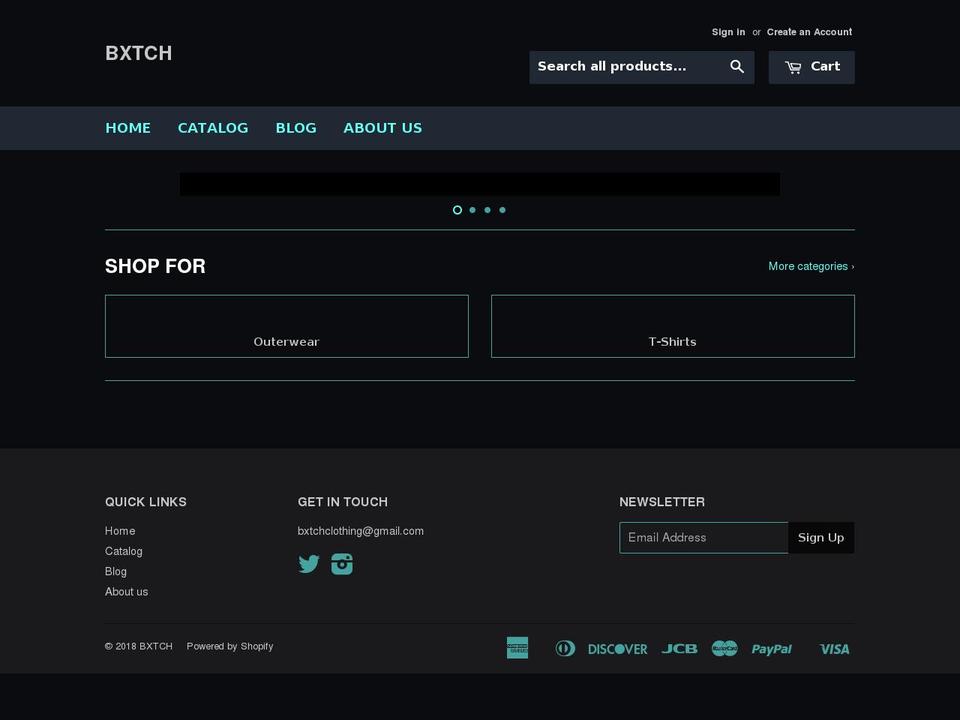Click the Discover payment icon
Image resolution: width=960 pixels, height=720 pixels.
[x=617, y=648]
